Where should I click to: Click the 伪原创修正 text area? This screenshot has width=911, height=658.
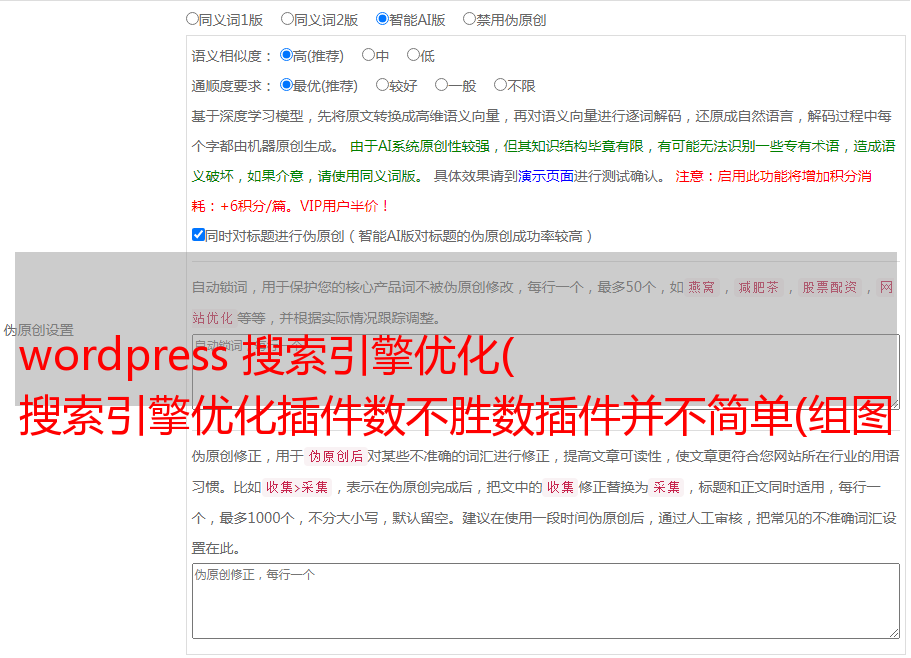[546, 601]
